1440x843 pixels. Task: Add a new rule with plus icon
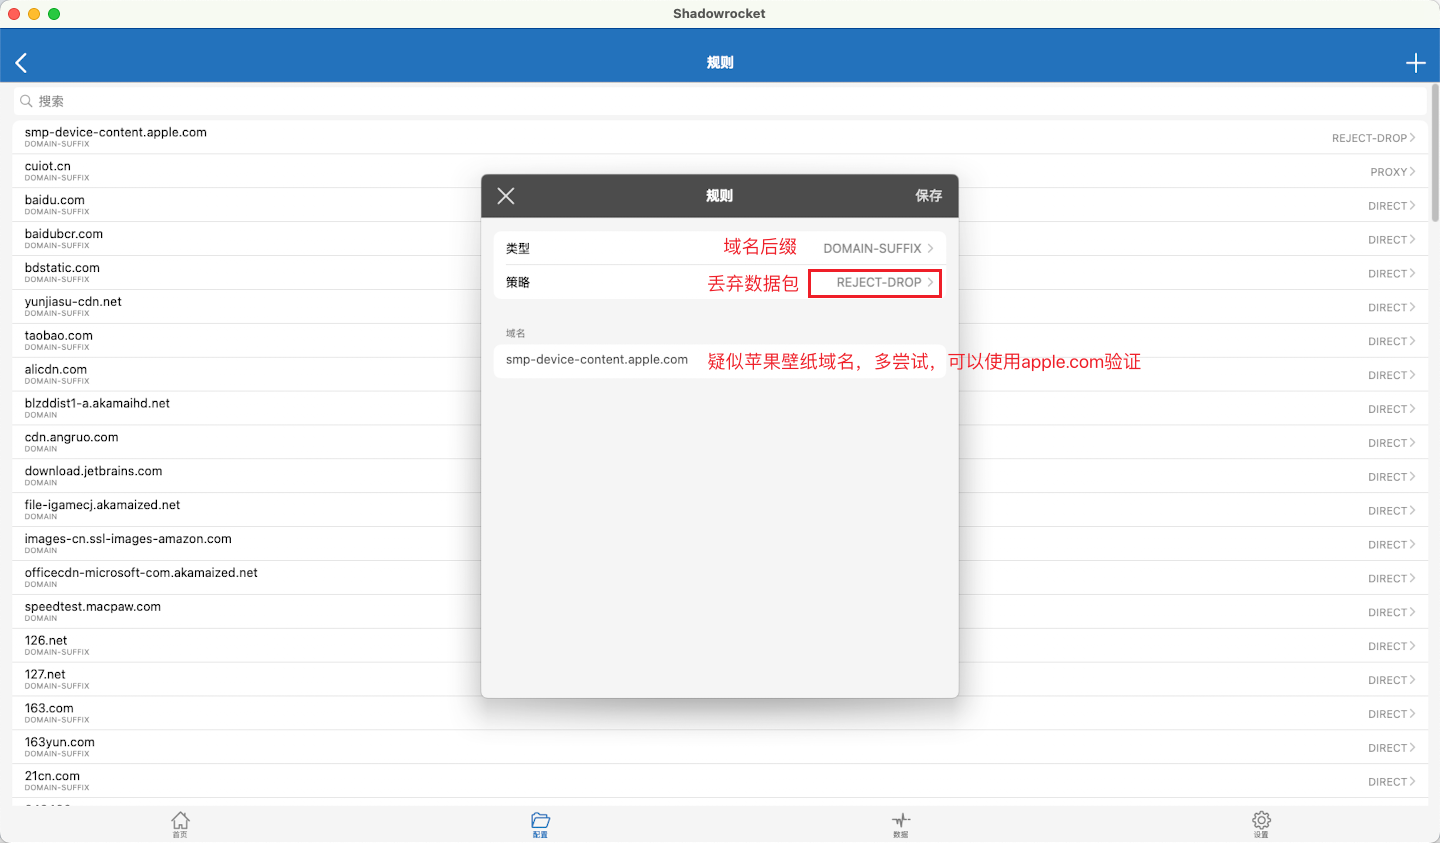1415,63
